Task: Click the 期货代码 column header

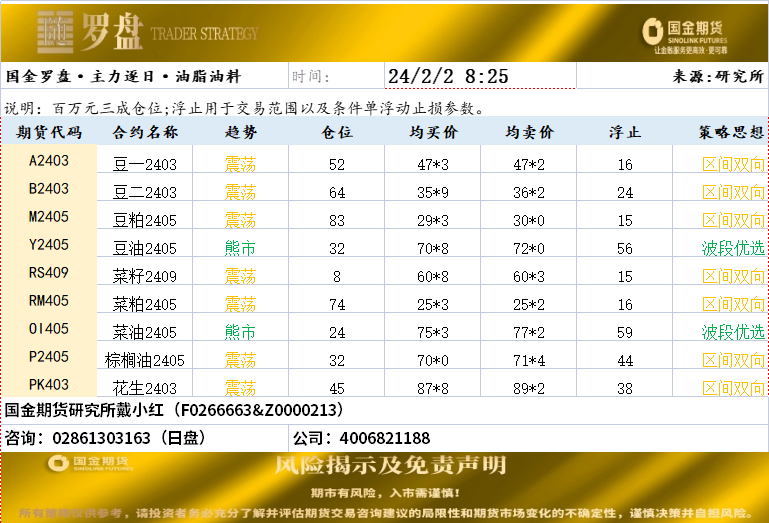Action: (x=49, y=132)
